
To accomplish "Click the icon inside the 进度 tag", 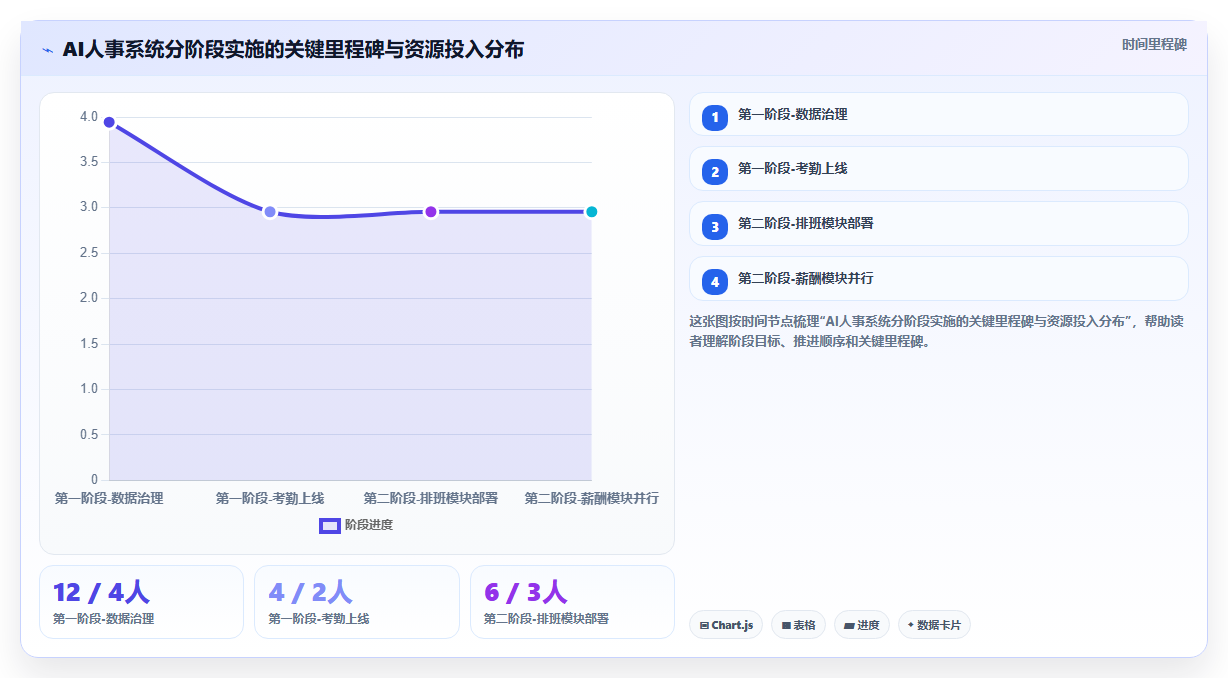I will tap(849, 625).
